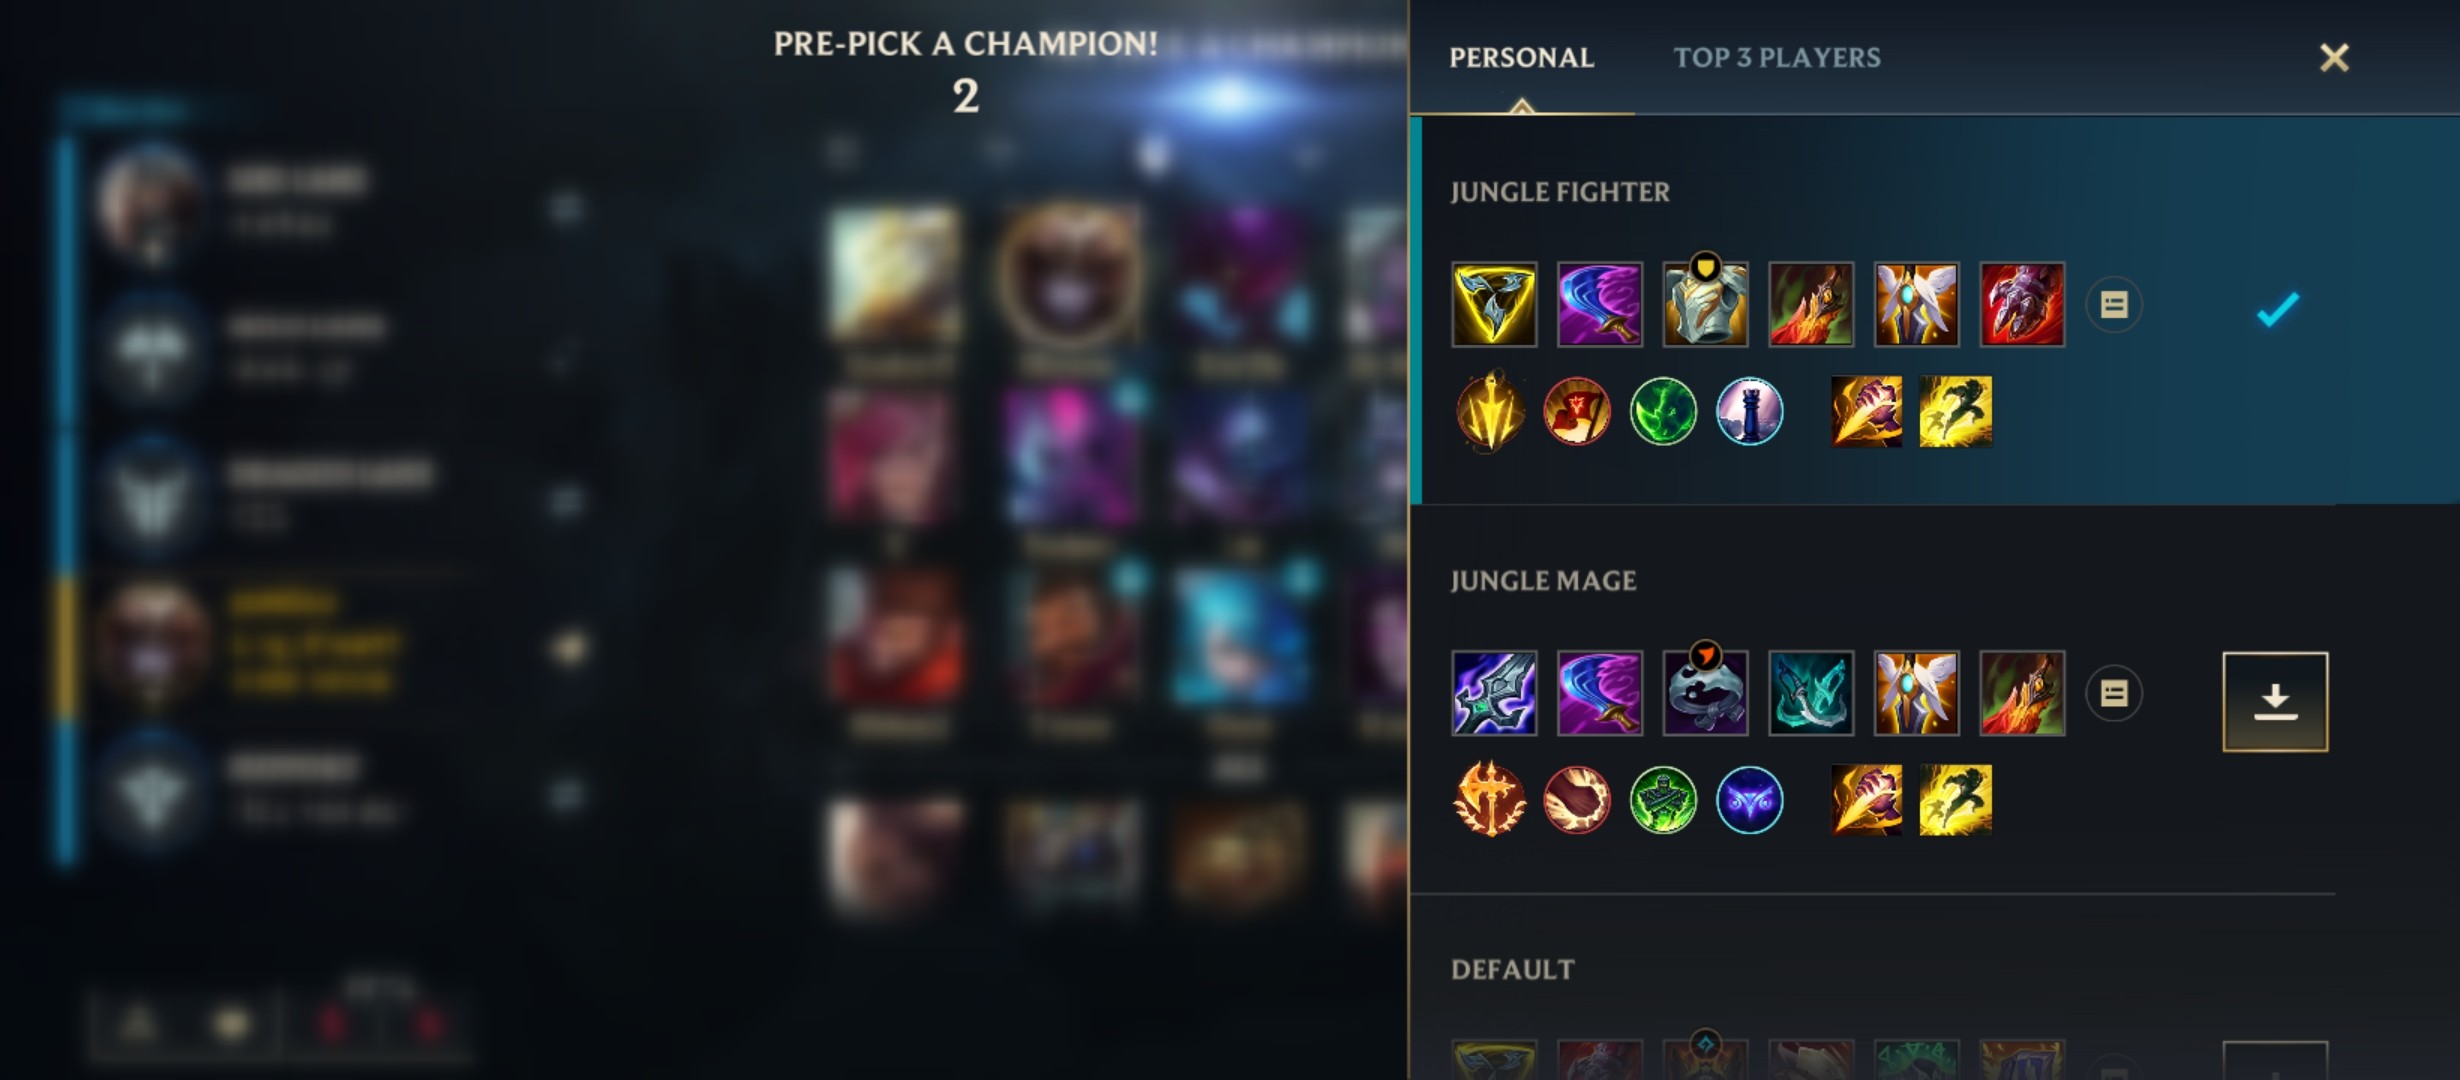
Task: Open the Personal tab
Action: pos(1521,58)
